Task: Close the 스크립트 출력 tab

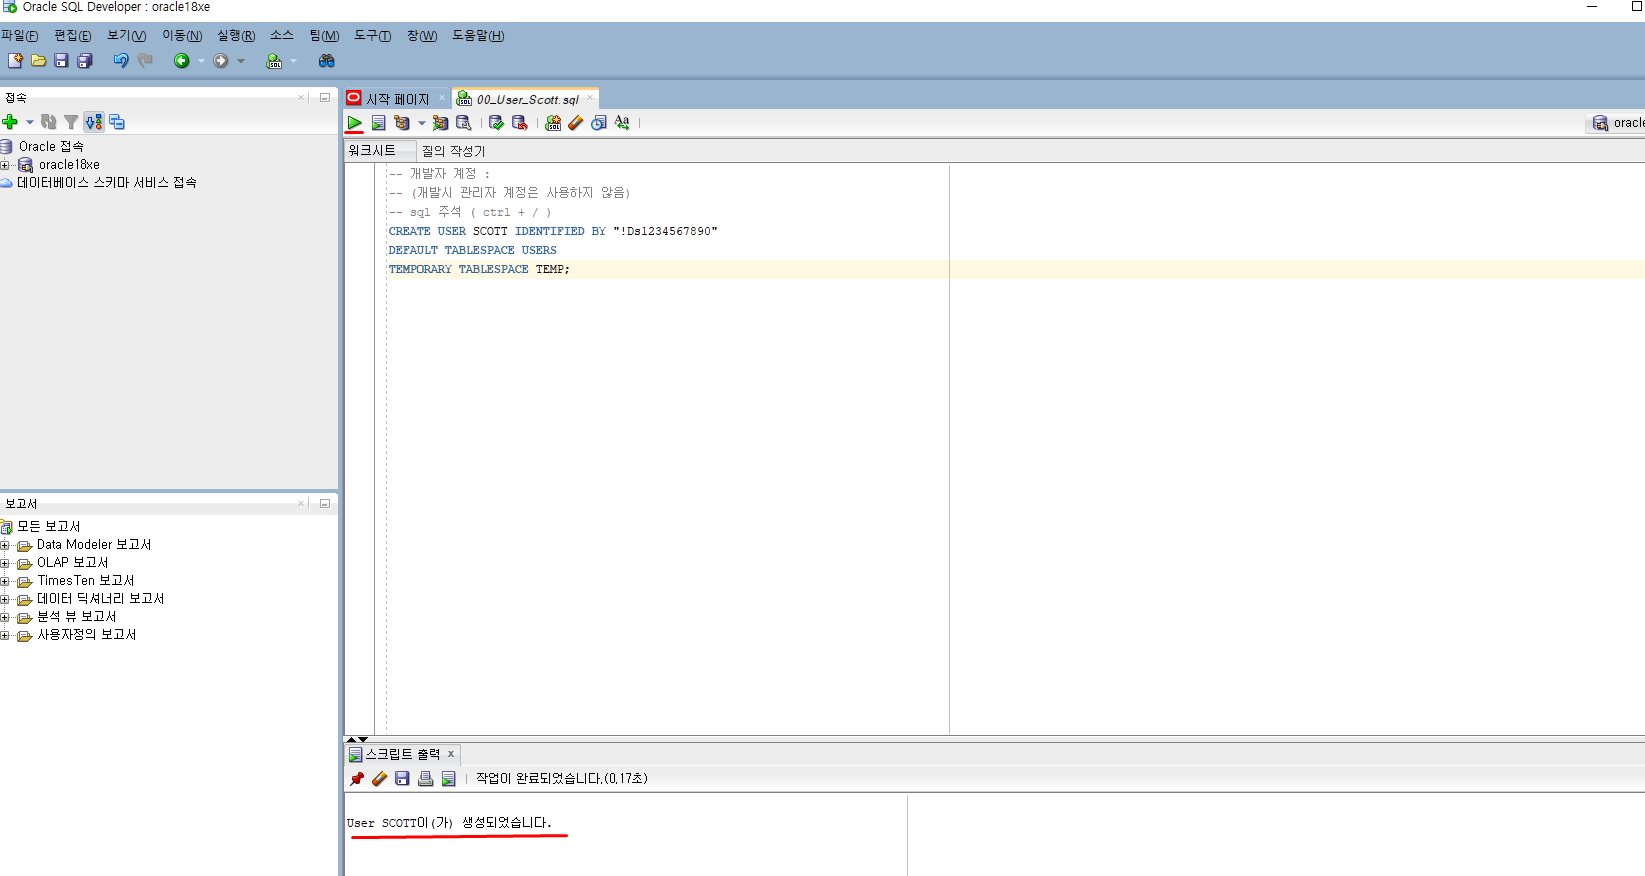Action: [x=451, y=754]
